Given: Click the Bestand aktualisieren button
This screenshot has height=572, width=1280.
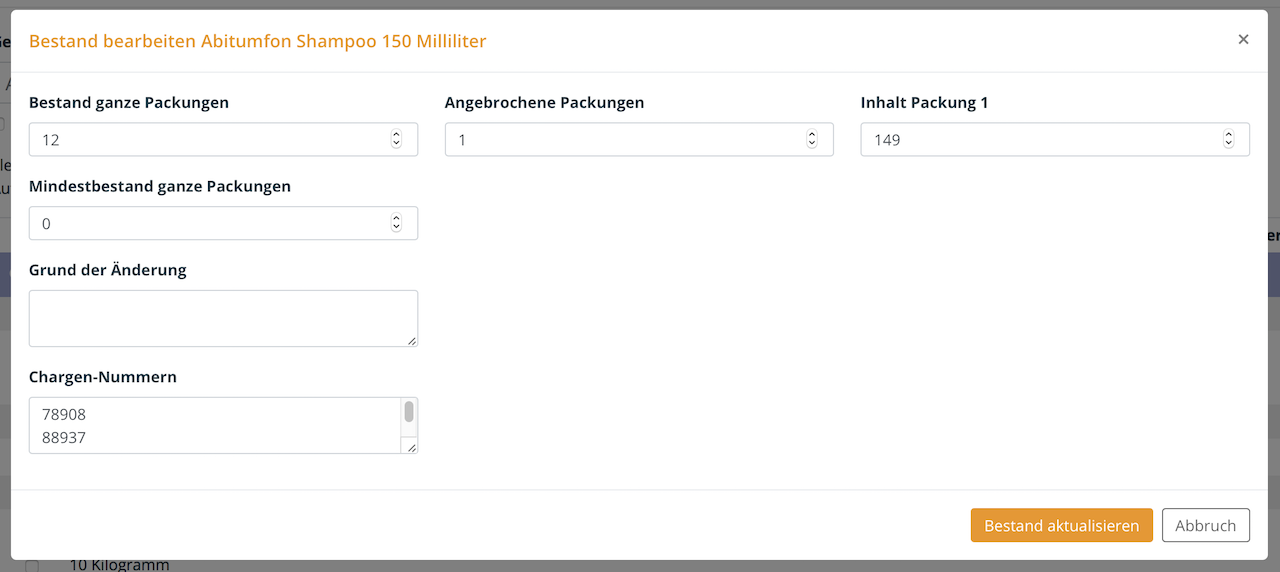Looking at the screenshot, I should (x=1062, y=526).
